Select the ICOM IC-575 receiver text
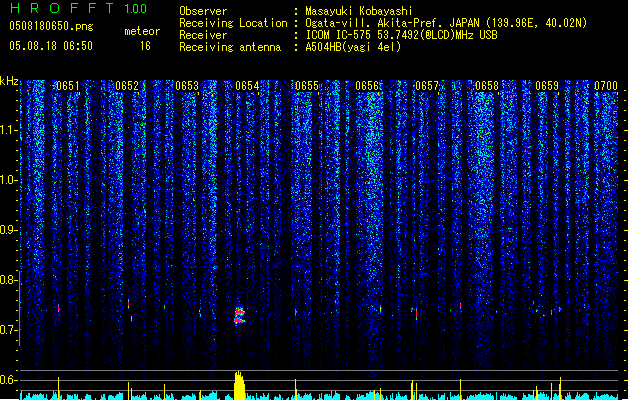Image resolution: width=629 pixels, height=400 pixels. click(401, 35)
